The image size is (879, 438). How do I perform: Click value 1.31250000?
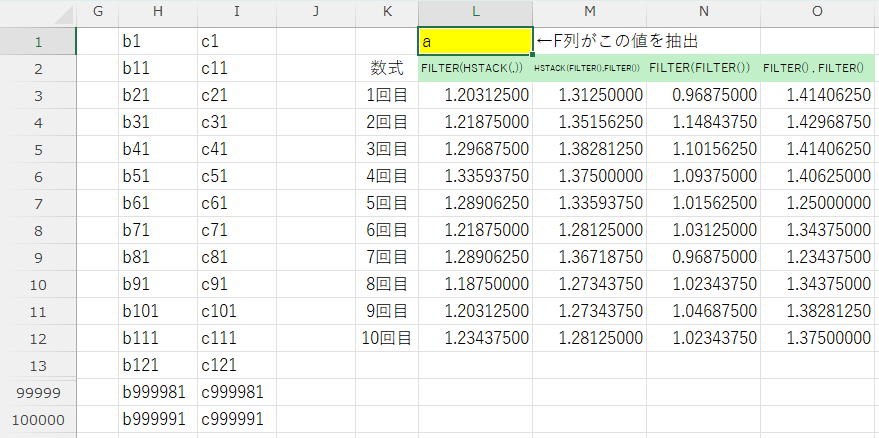[x=590, y=95]
